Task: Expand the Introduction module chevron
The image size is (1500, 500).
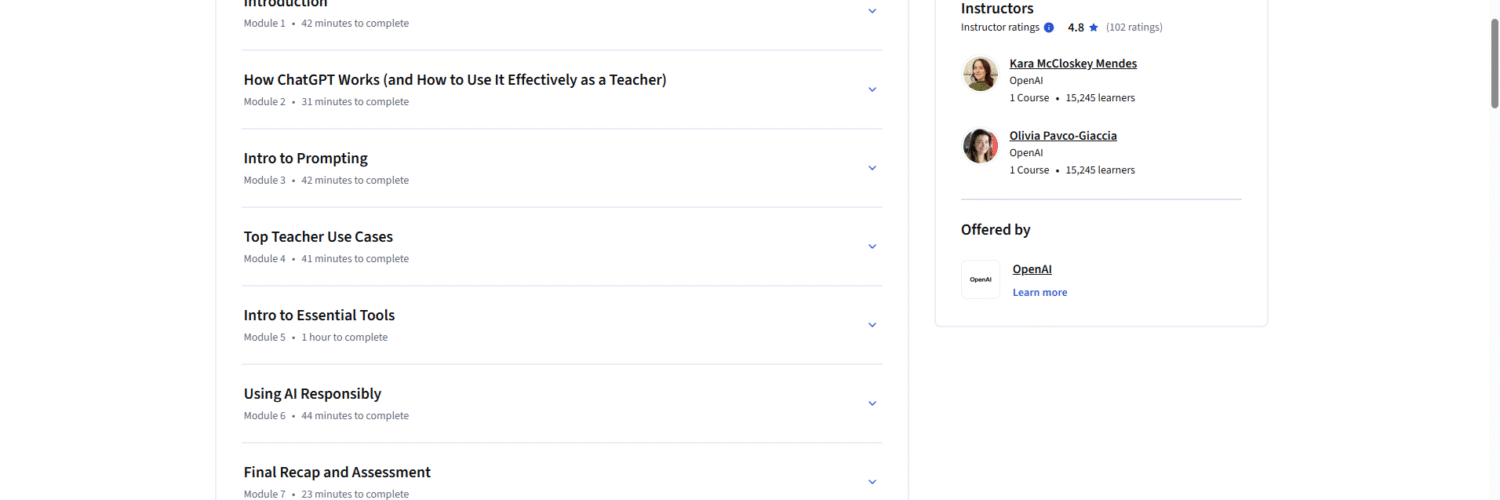Action: 872,11
